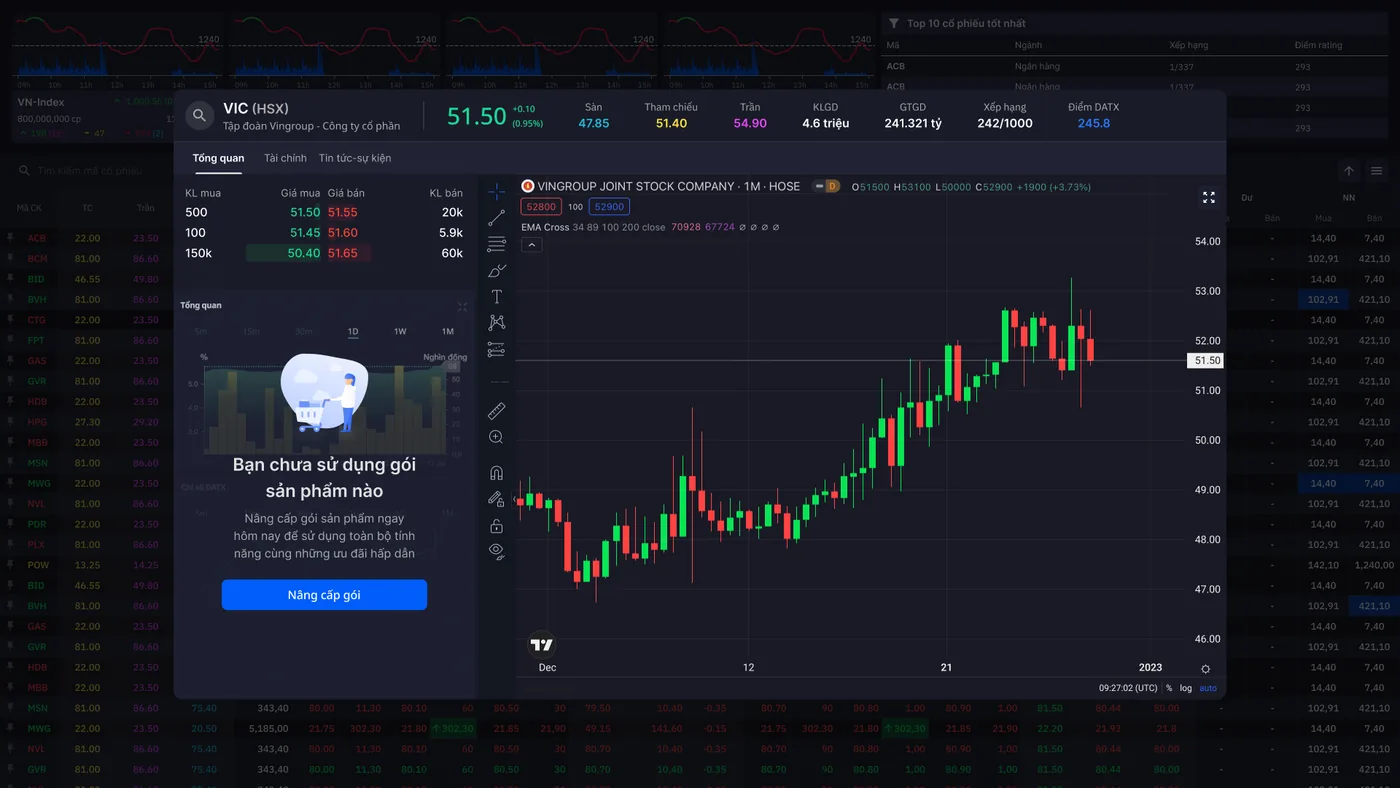1400x788 pixels.
Task: Click the Trần value 54.90
Action: tap(750, 123)
